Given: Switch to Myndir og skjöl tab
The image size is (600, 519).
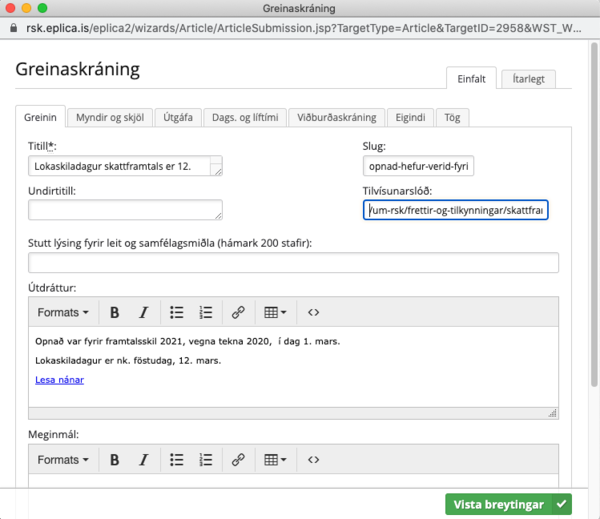Looking at the screenshot, I should [x=110, y=117].
